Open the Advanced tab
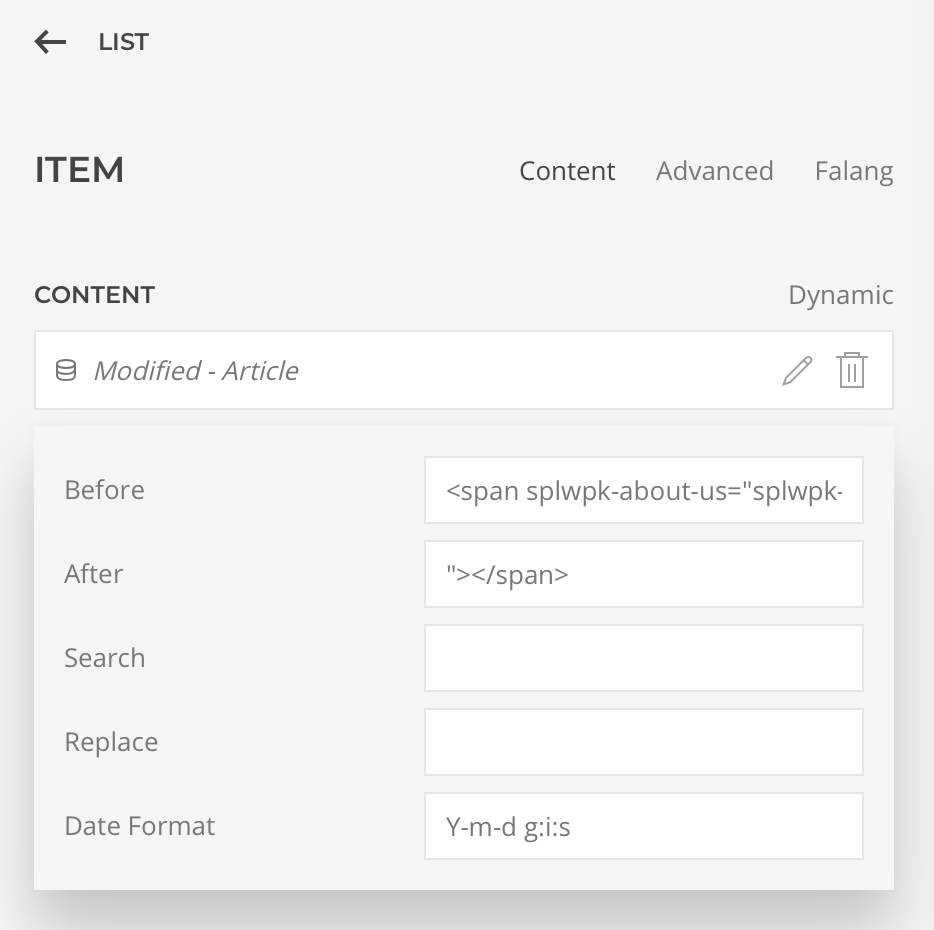 click(x=714, y=171)
